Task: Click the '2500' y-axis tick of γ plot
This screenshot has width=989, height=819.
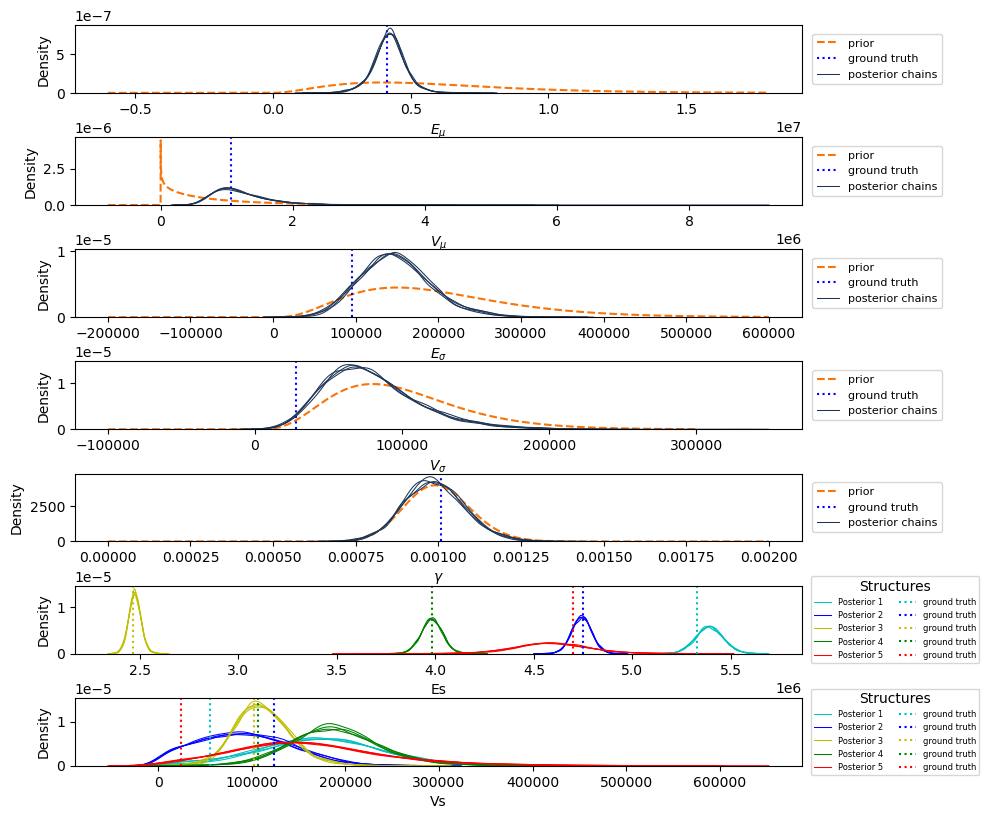Action: (x=48, y=507)
